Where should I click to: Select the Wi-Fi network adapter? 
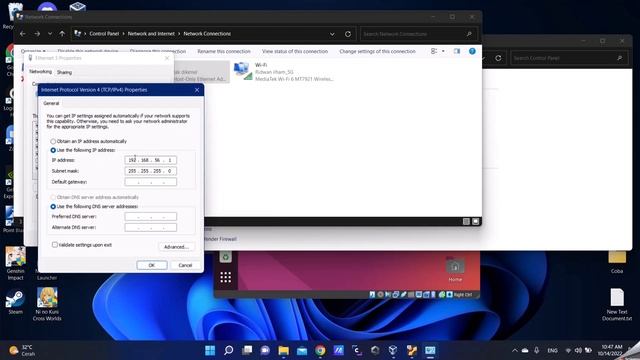(284, 72)
